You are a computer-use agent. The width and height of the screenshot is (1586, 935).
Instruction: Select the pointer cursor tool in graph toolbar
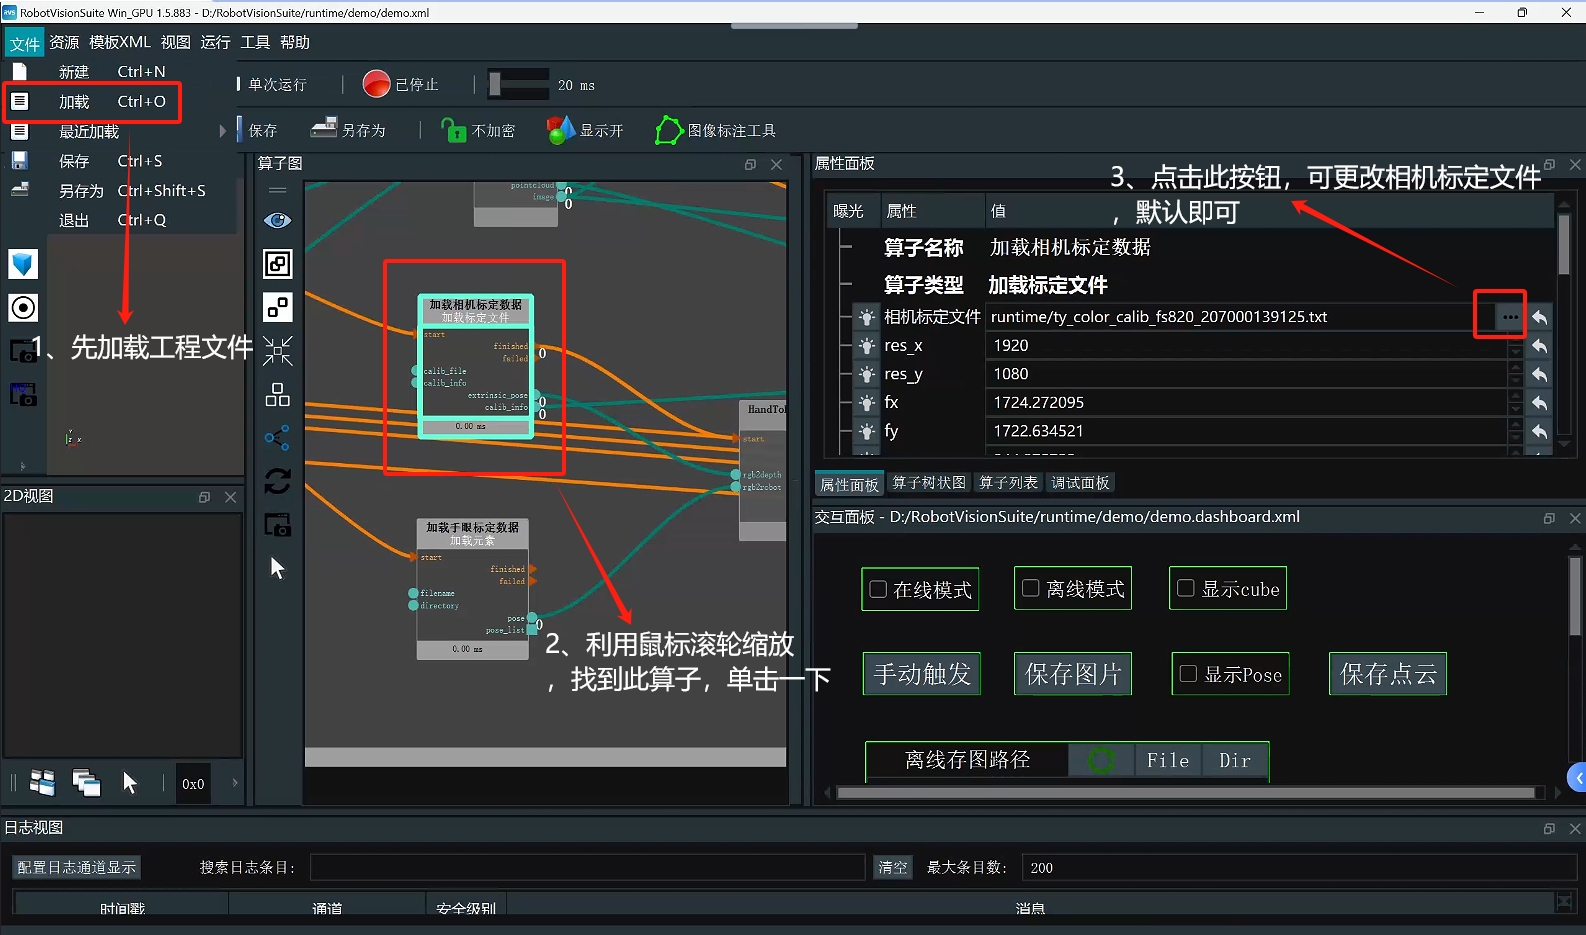[277, 568]
